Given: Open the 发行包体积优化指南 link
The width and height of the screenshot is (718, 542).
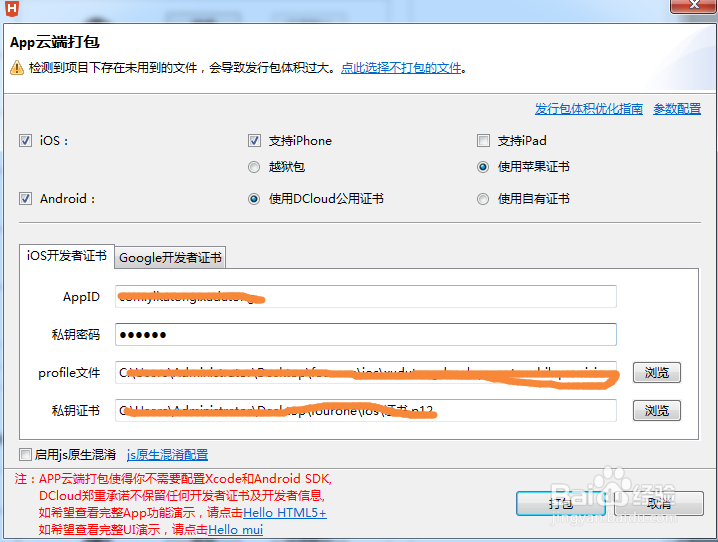Looking at the screenshot, I should pos(589,109).
